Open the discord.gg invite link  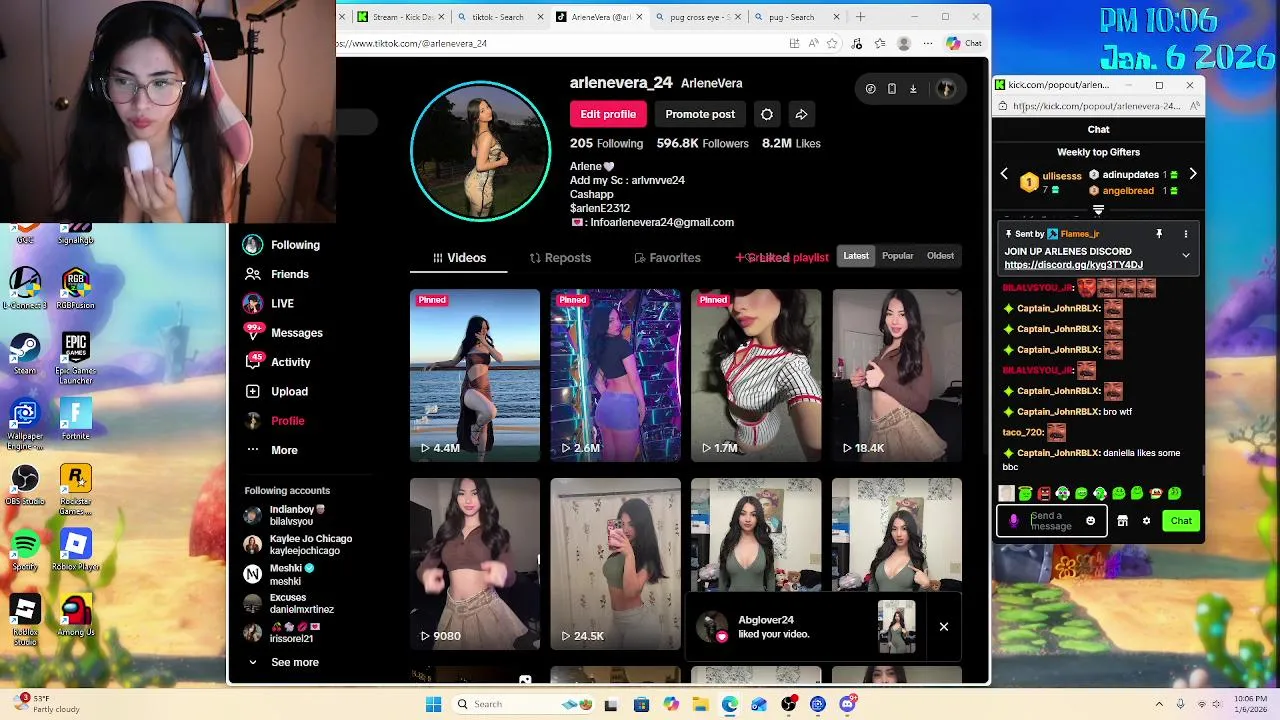point(1073,265)
